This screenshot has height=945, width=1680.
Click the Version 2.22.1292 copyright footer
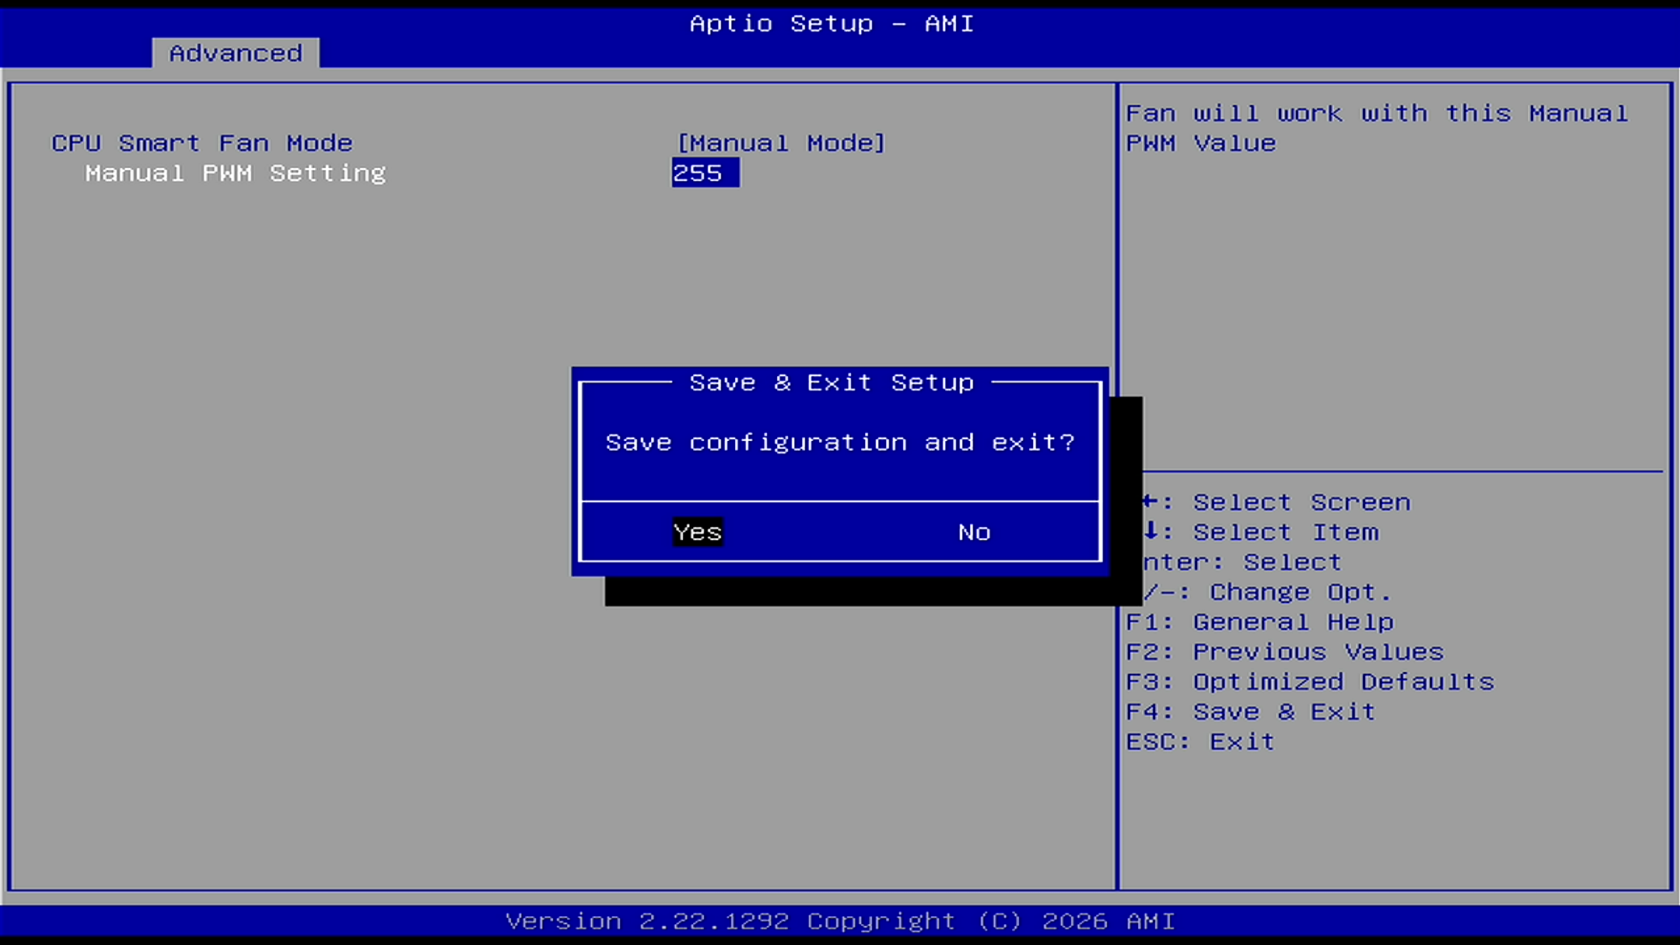[x=840, y=921]
